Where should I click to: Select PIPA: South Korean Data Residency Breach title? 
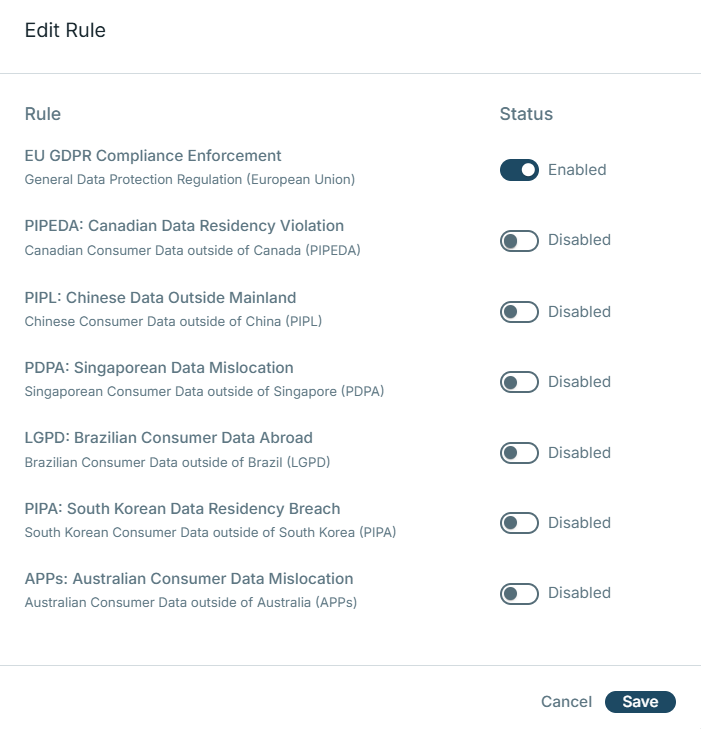tap(182, 508)
